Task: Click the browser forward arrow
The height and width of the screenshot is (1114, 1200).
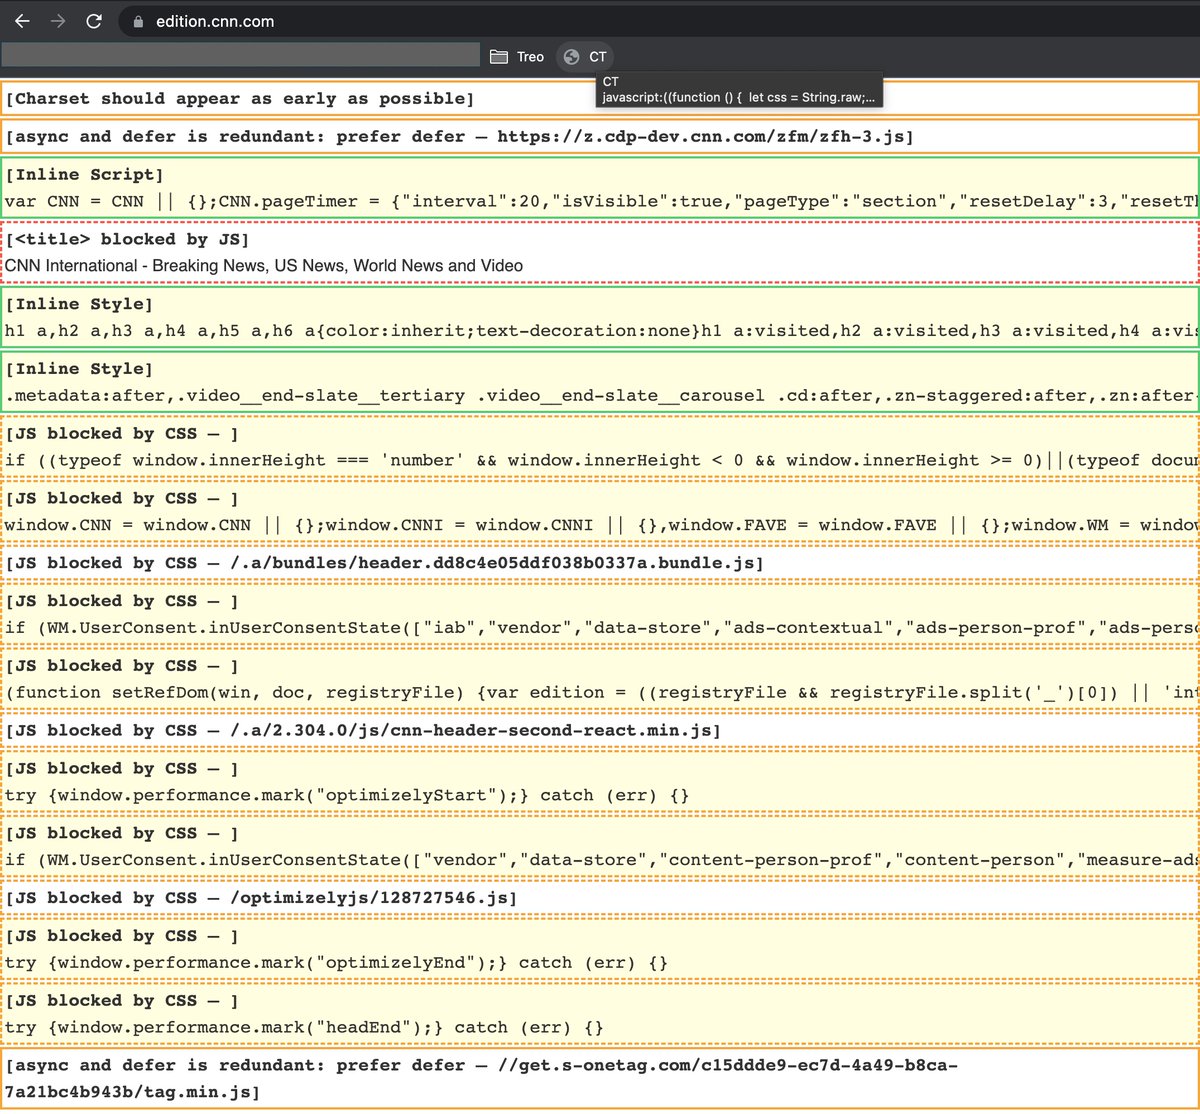Action: (58, 21)
